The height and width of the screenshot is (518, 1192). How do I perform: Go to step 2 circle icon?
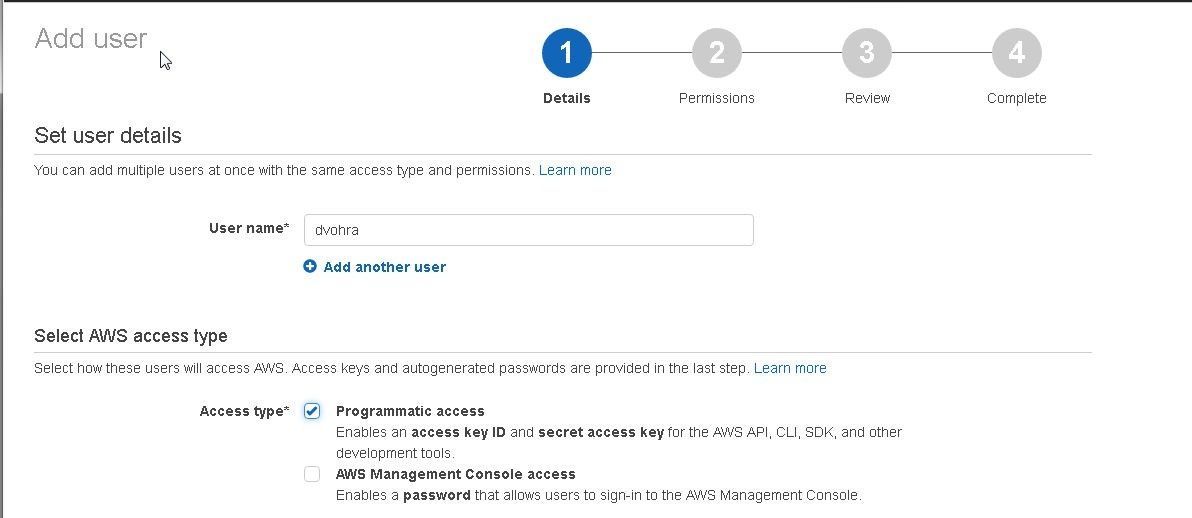[x=716, y=52]
